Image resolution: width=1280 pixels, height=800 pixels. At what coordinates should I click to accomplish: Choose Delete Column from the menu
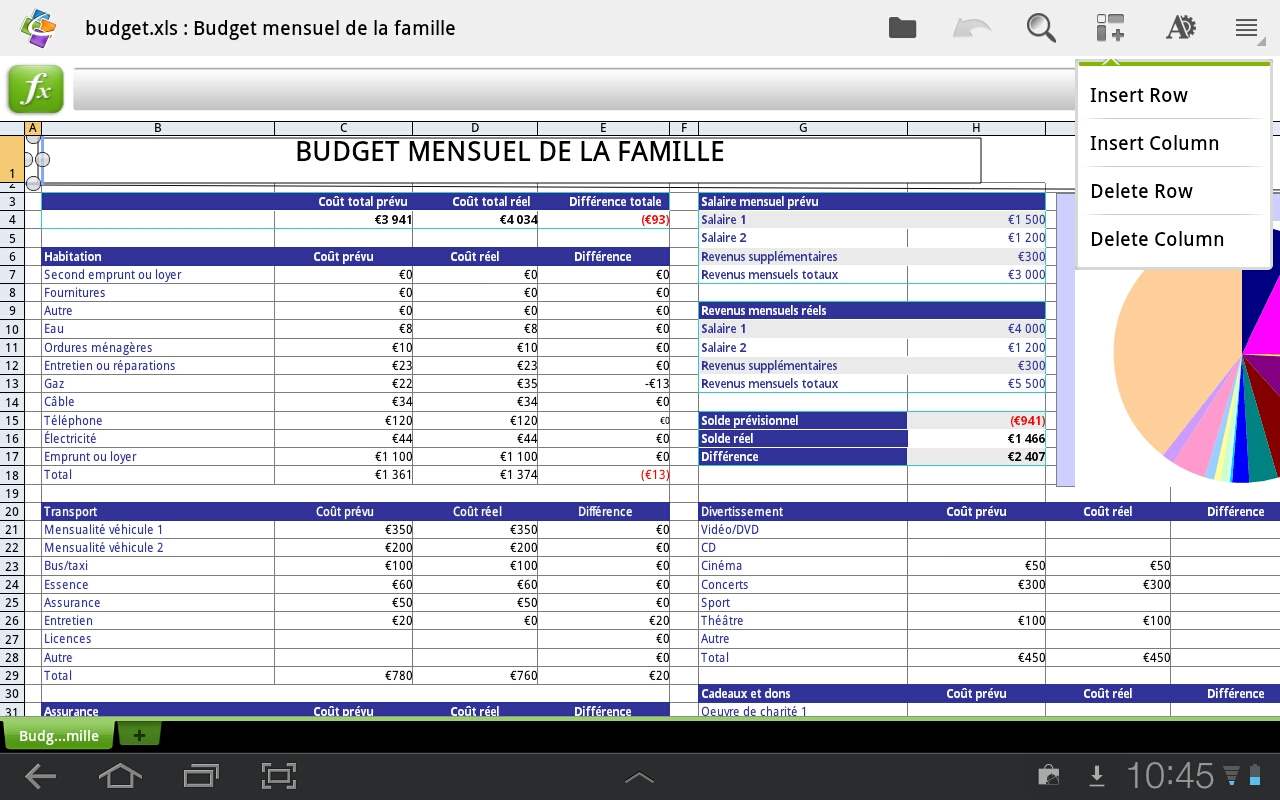pos(1173,239)
